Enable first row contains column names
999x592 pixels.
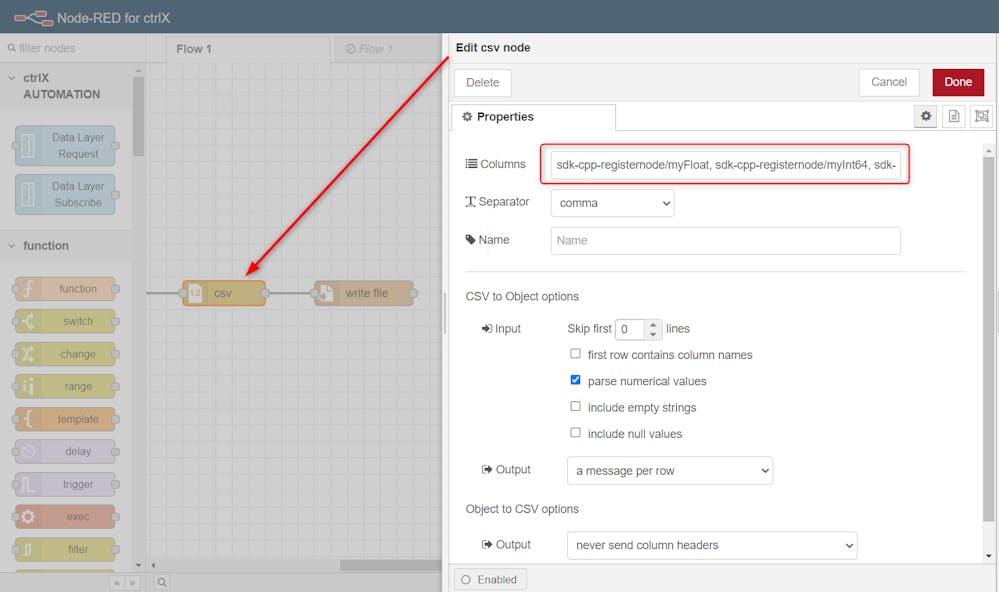(x=575, y=354)
